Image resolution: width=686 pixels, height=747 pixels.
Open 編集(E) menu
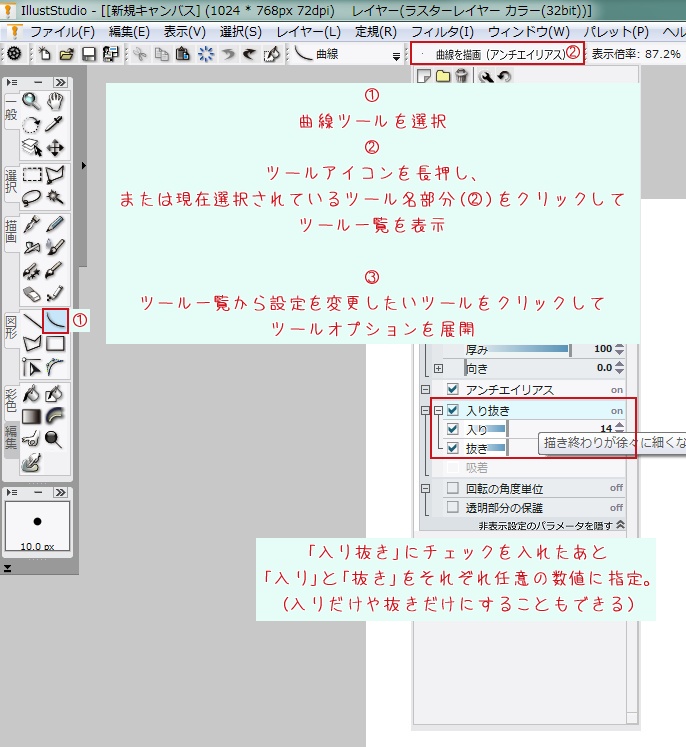coord(129,32)
